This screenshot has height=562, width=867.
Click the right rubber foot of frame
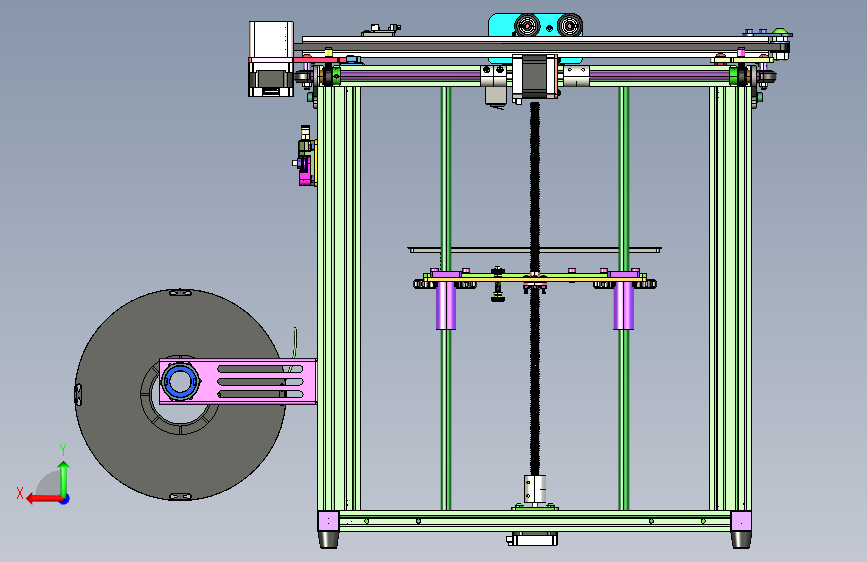click(741, 540)
